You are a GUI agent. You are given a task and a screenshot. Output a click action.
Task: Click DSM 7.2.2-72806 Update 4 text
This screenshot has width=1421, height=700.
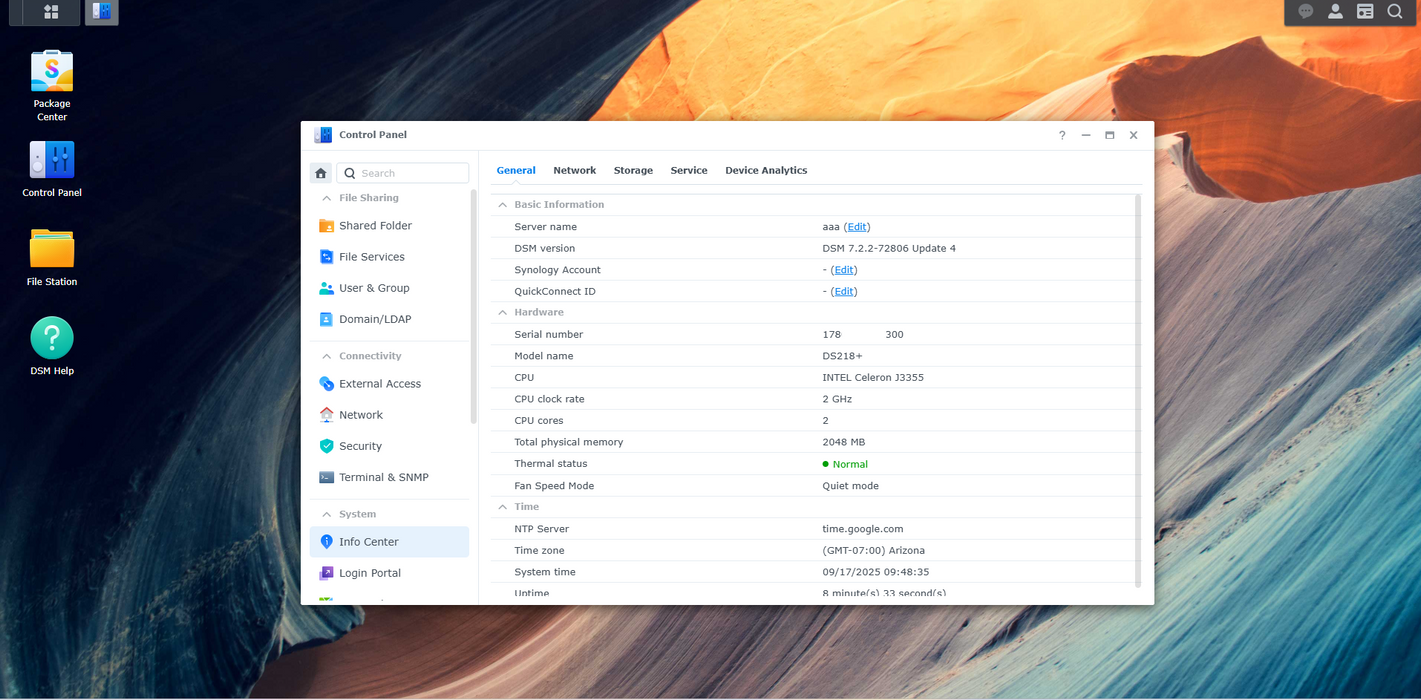889,249
